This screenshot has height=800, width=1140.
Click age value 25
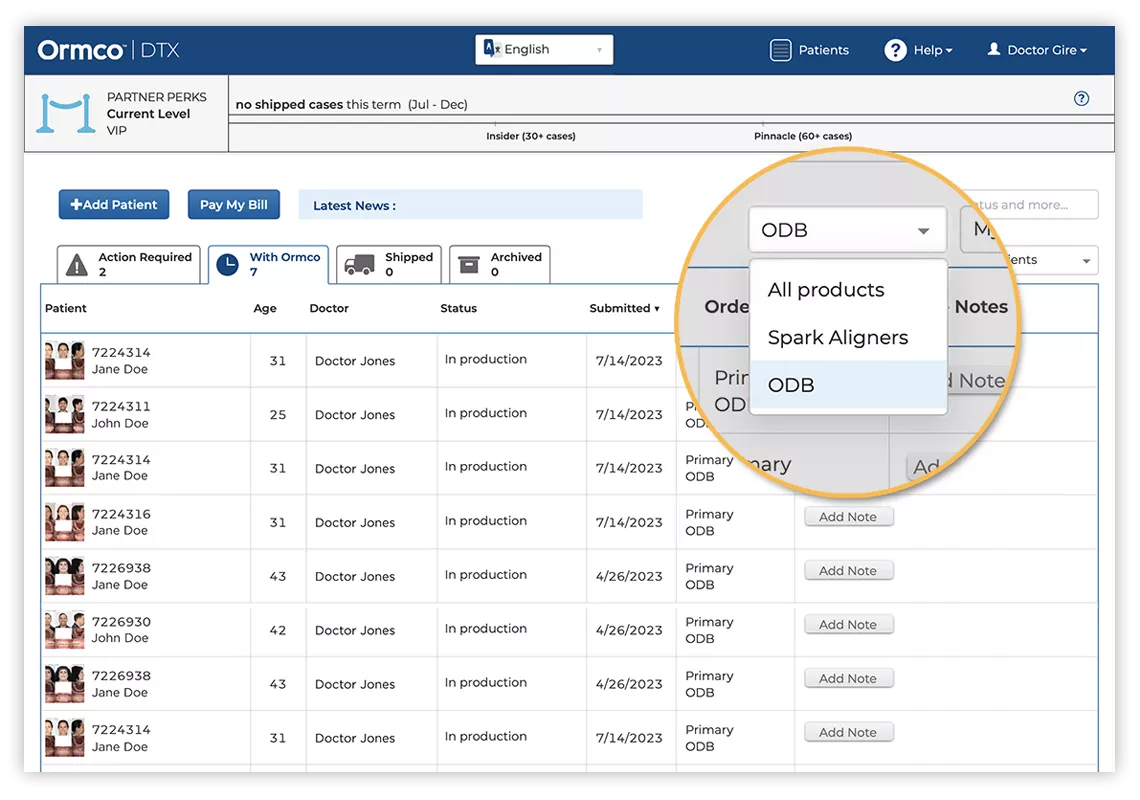[x=277, y=415]
